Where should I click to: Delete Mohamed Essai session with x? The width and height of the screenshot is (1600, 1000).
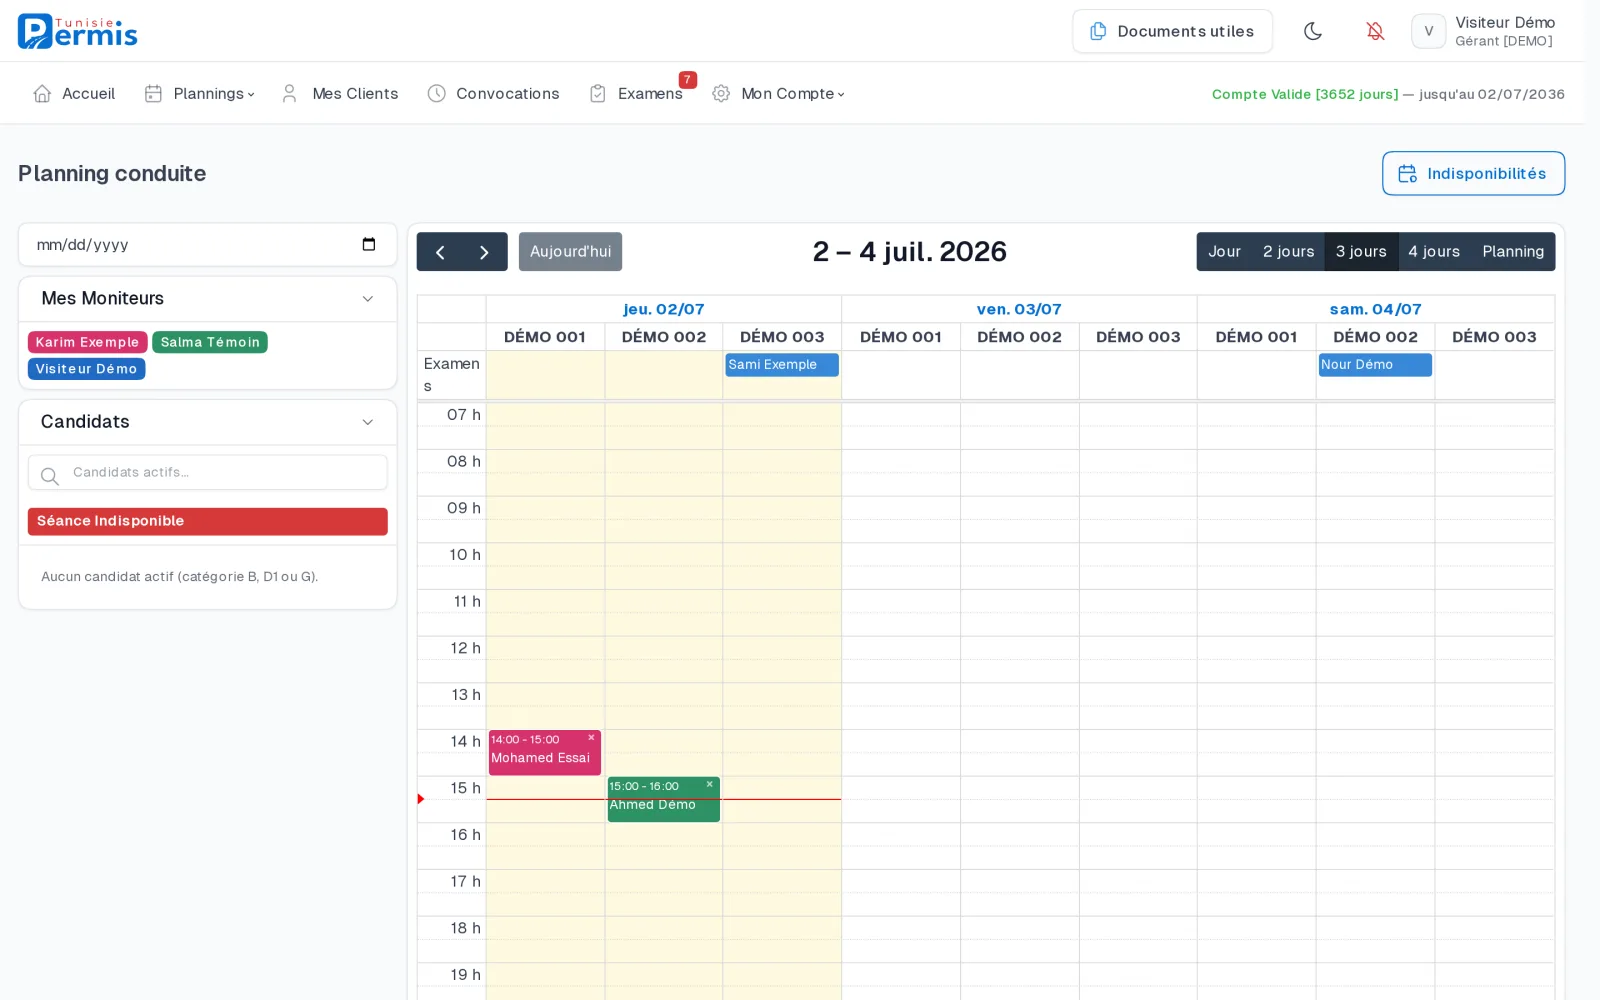click(591, 738)
